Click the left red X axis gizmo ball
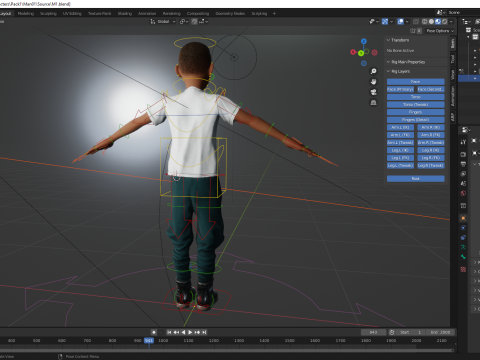Viewport: 480px width, 360px height. coord(353,52)
